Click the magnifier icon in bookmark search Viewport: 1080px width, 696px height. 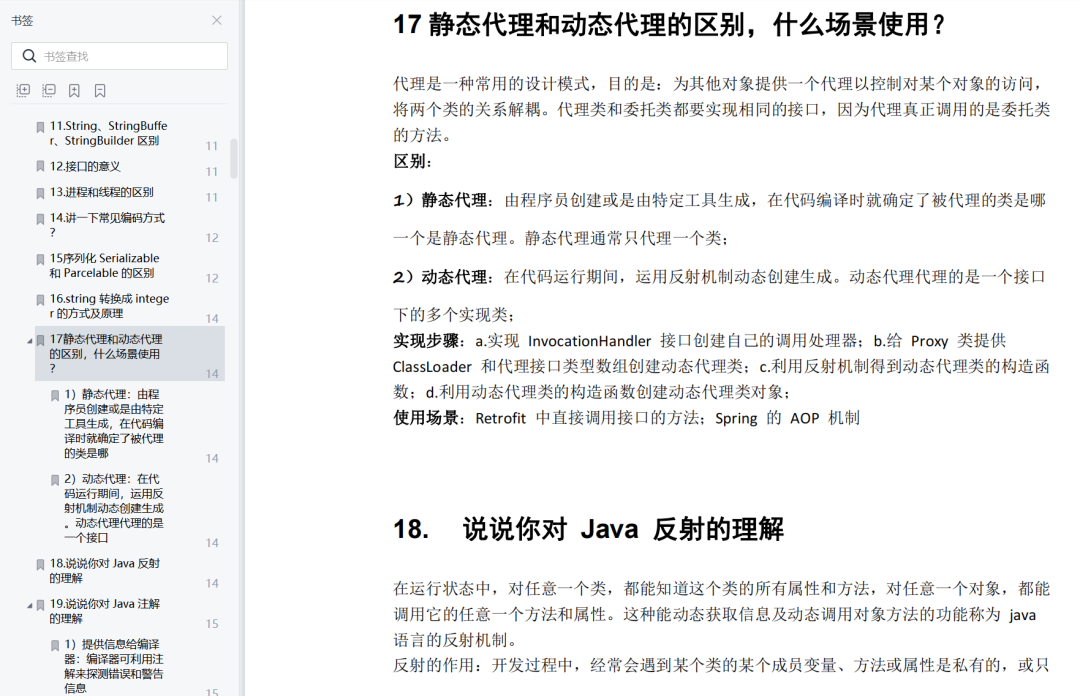tap(29, 56)
